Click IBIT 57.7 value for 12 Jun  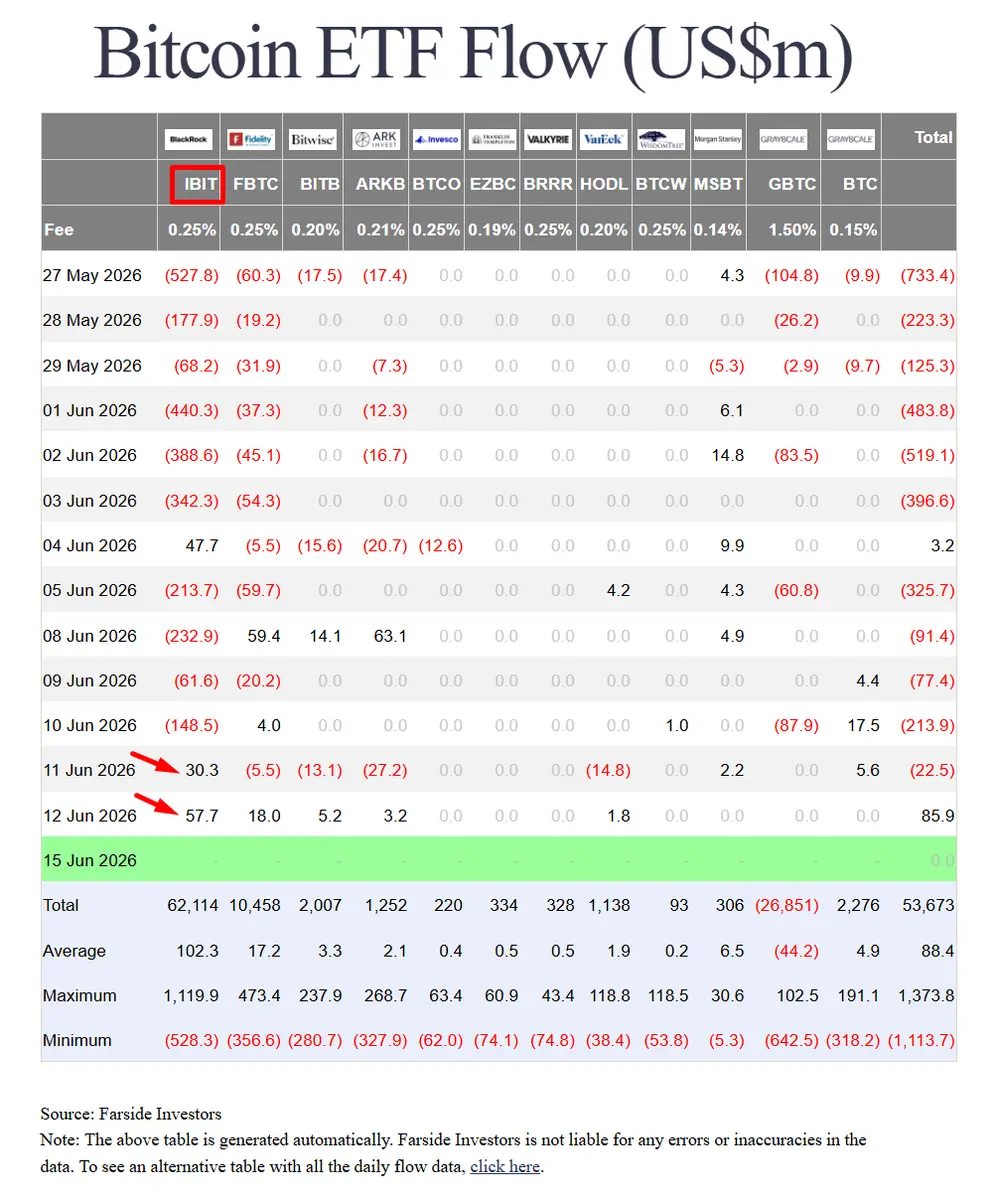pos(202,815)
